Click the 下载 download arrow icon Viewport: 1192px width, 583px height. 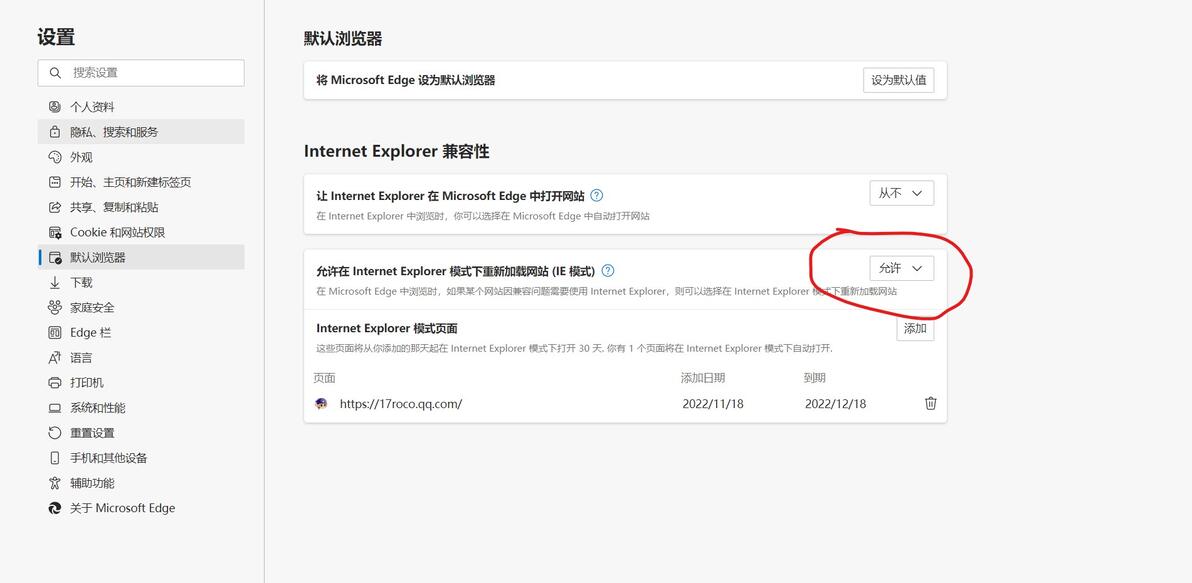tap(55, 283)
